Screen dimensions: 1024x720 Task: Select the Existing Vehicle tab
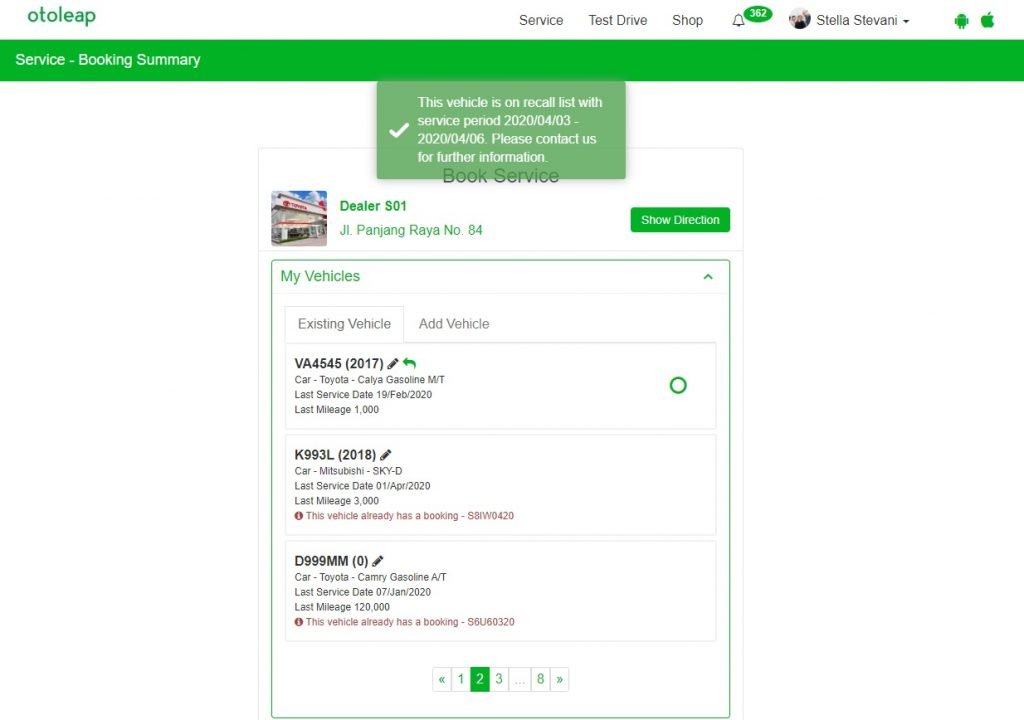pyautogui.click(x=344, y=324)
